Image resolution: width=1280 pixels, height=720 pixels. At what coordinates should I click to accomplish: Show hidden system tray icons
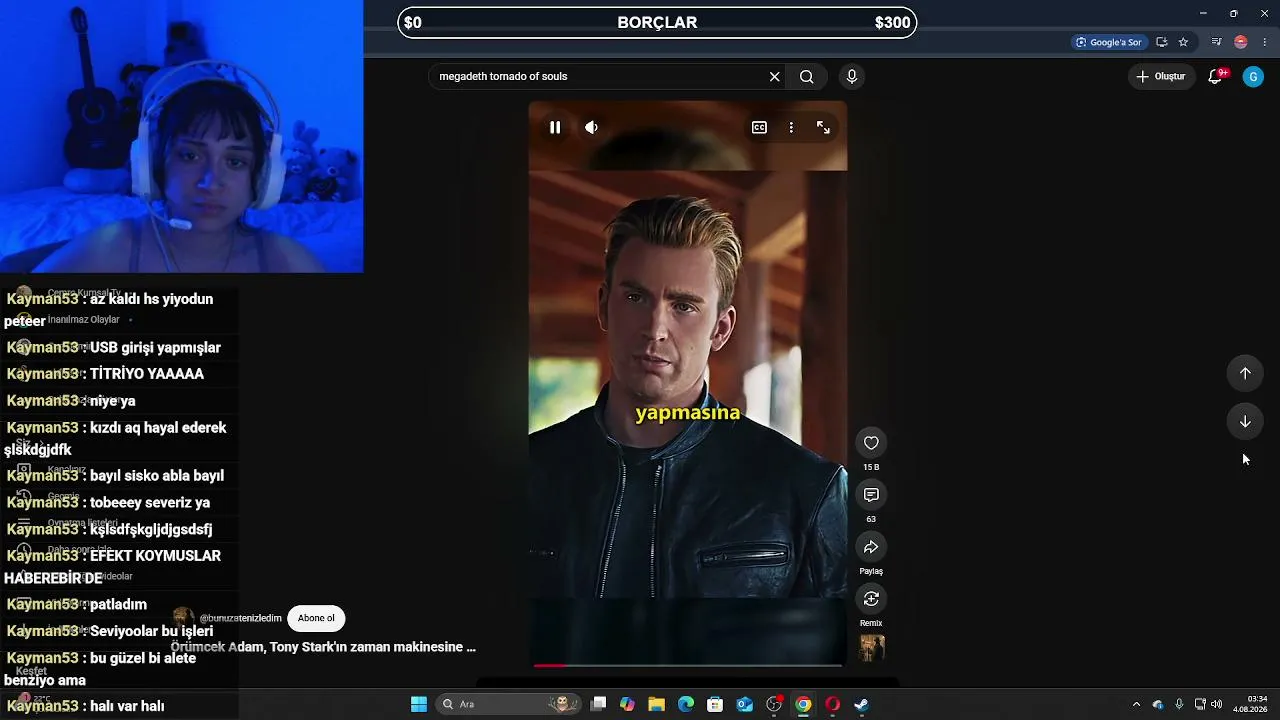pyautogui.click(x=1136, y=704)
